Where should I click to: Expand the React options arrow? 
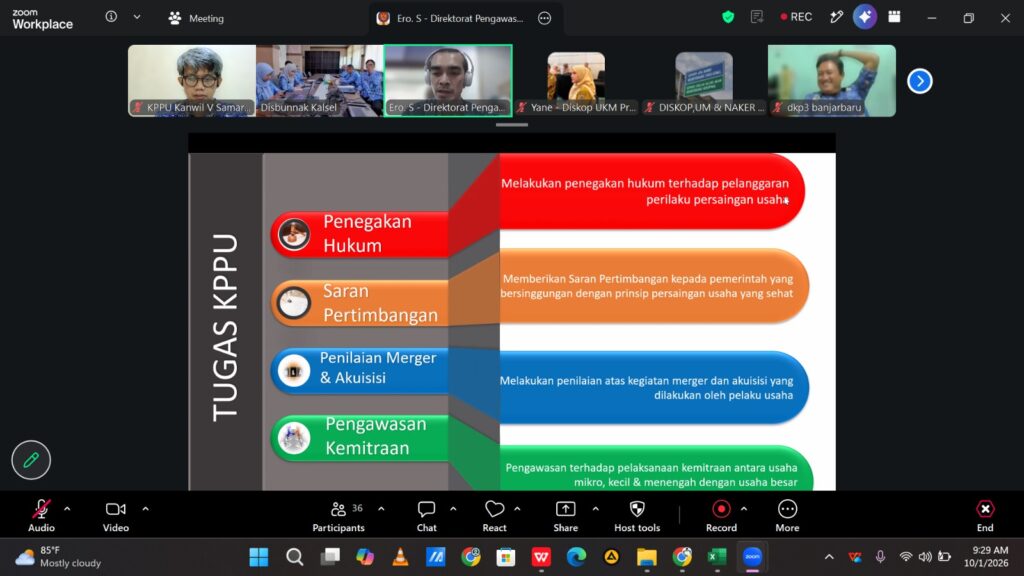coord(517,509)
